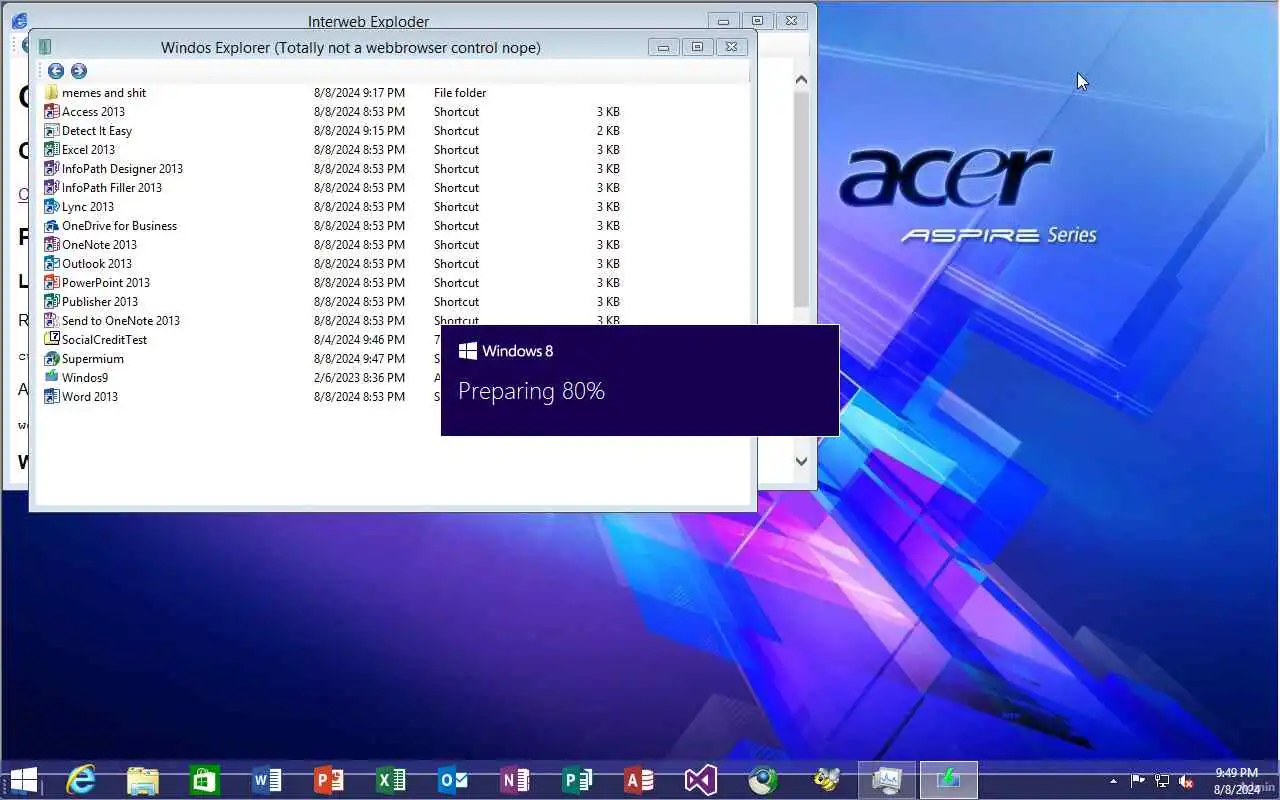The width and height of the screenshot is (1280, 800).
Task: Click date 2/6/2023 8:36 PM
Action: [359, 378]
